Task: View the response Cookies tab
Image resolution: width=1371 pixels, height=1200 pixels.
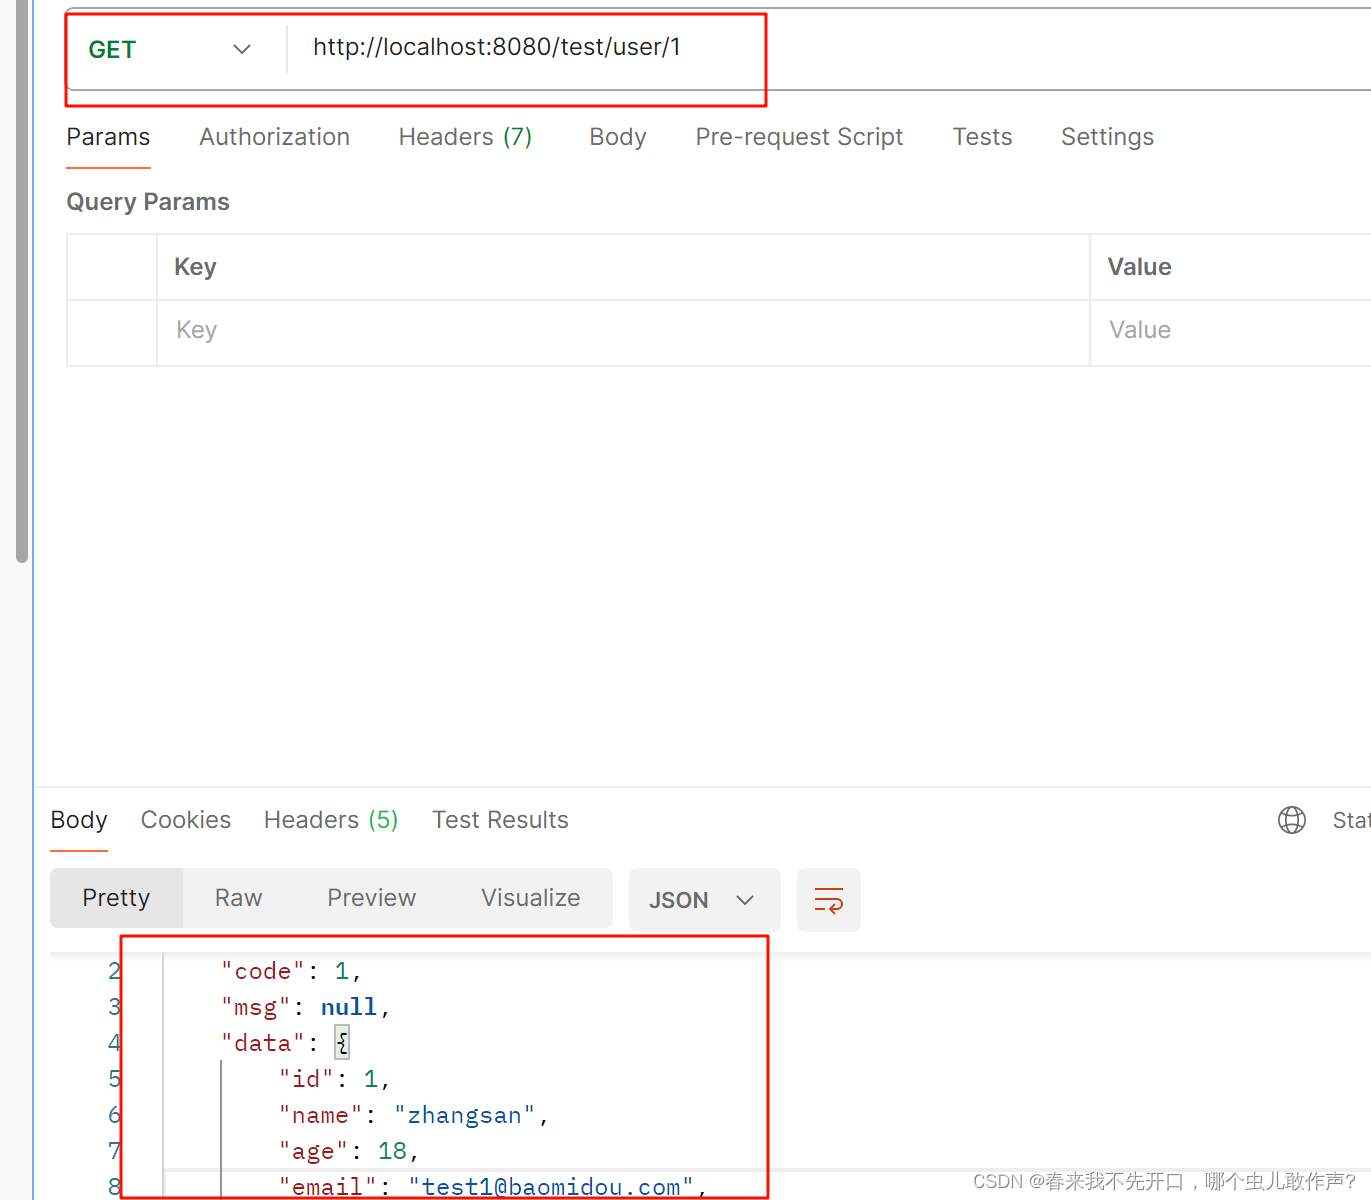Action: (x=186, y=820)
